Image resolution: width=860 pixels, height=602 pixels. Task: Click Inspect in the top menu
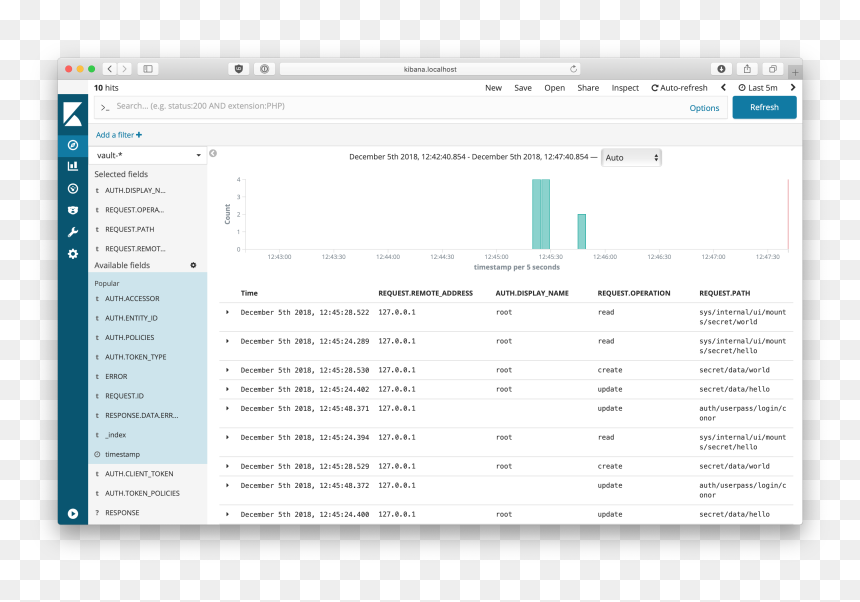click(625, 88)
